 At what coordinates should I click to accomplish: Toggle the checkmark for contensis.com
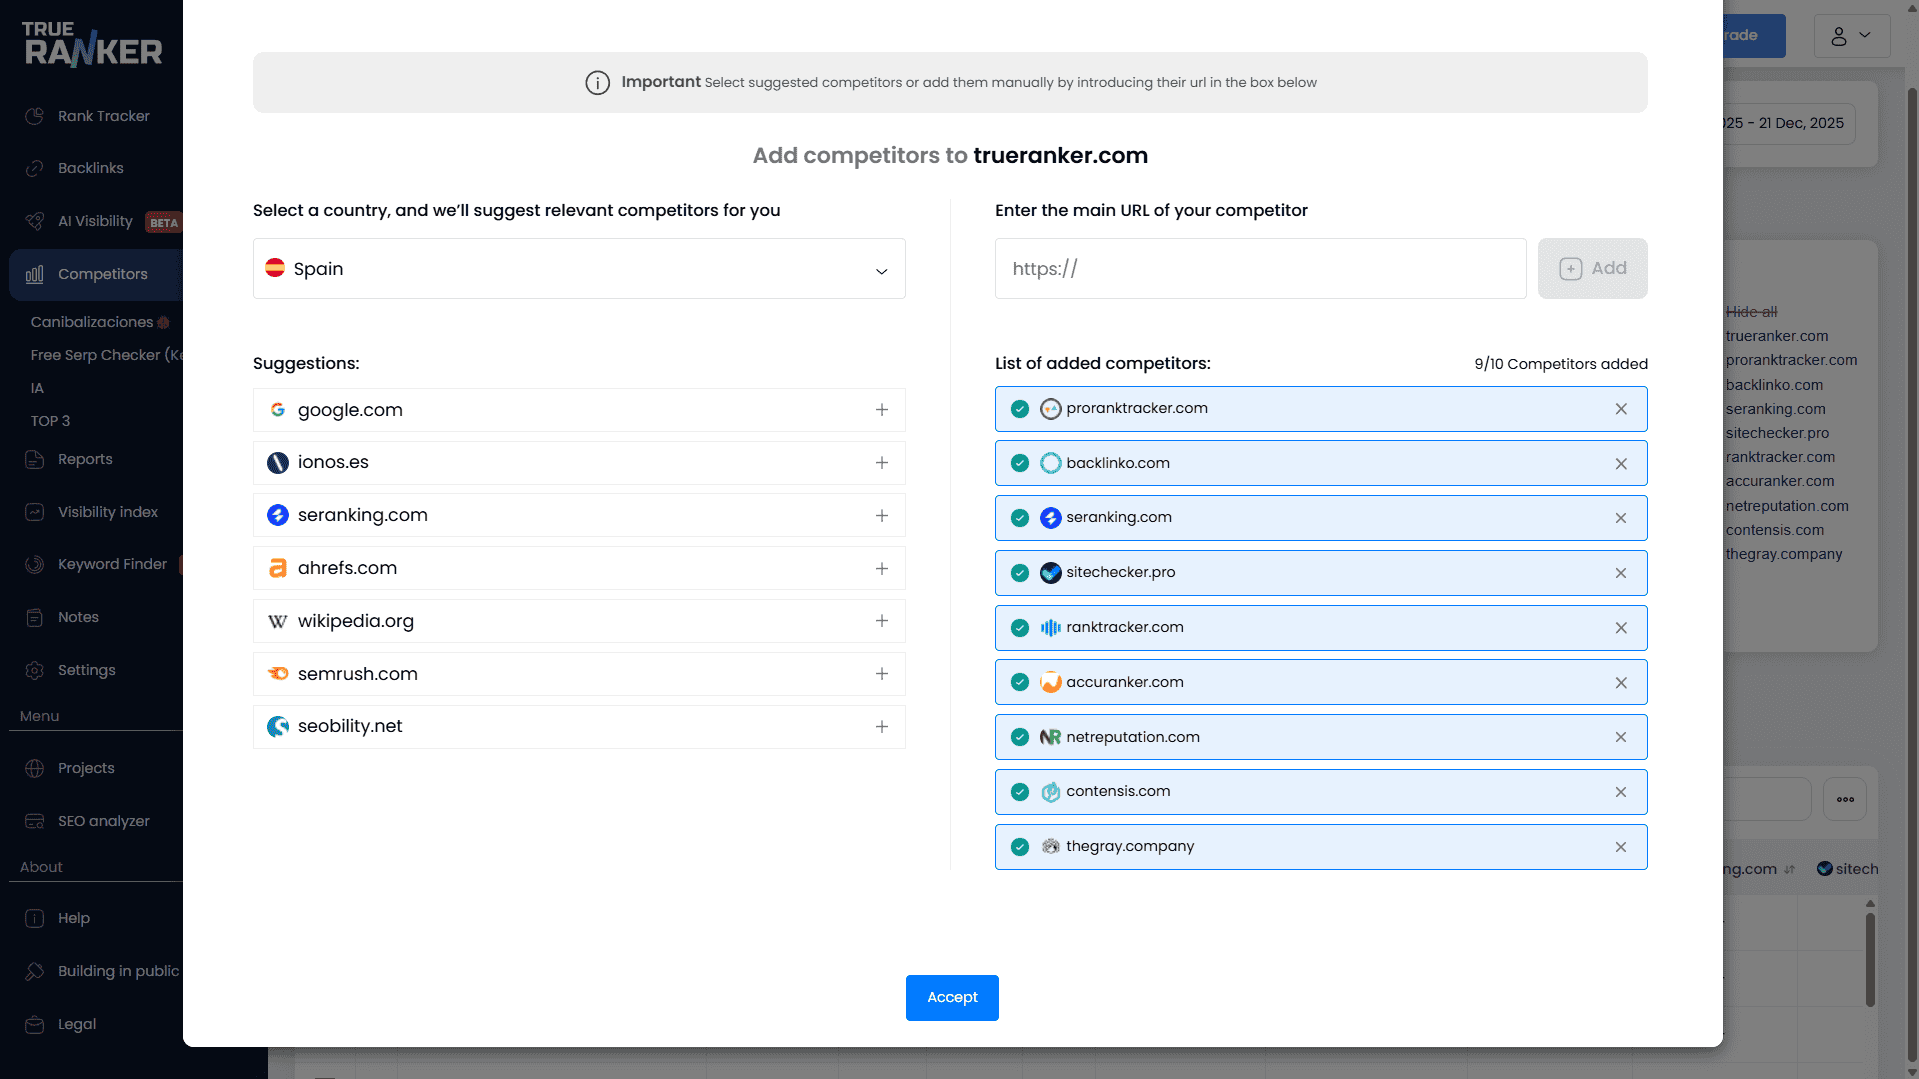coord(1019,792)
